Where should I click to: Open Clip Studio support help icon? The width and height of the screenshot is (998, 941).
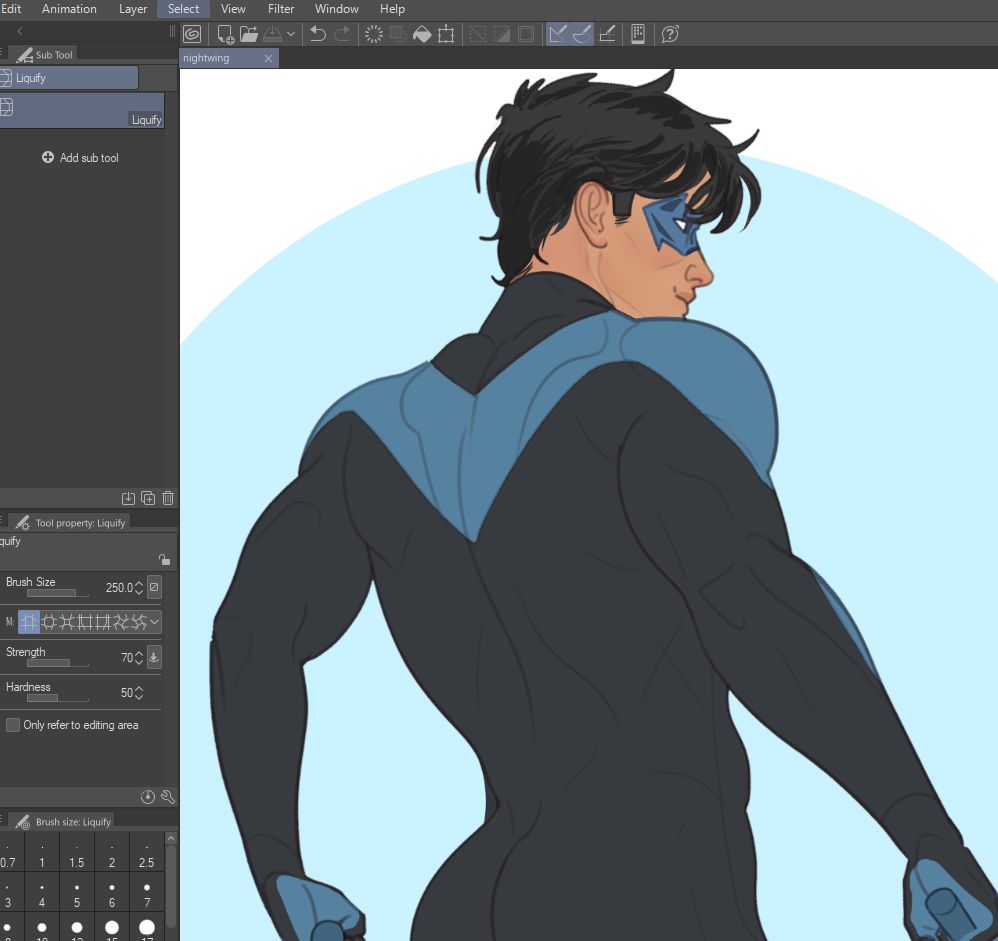[x=670, y=34]
